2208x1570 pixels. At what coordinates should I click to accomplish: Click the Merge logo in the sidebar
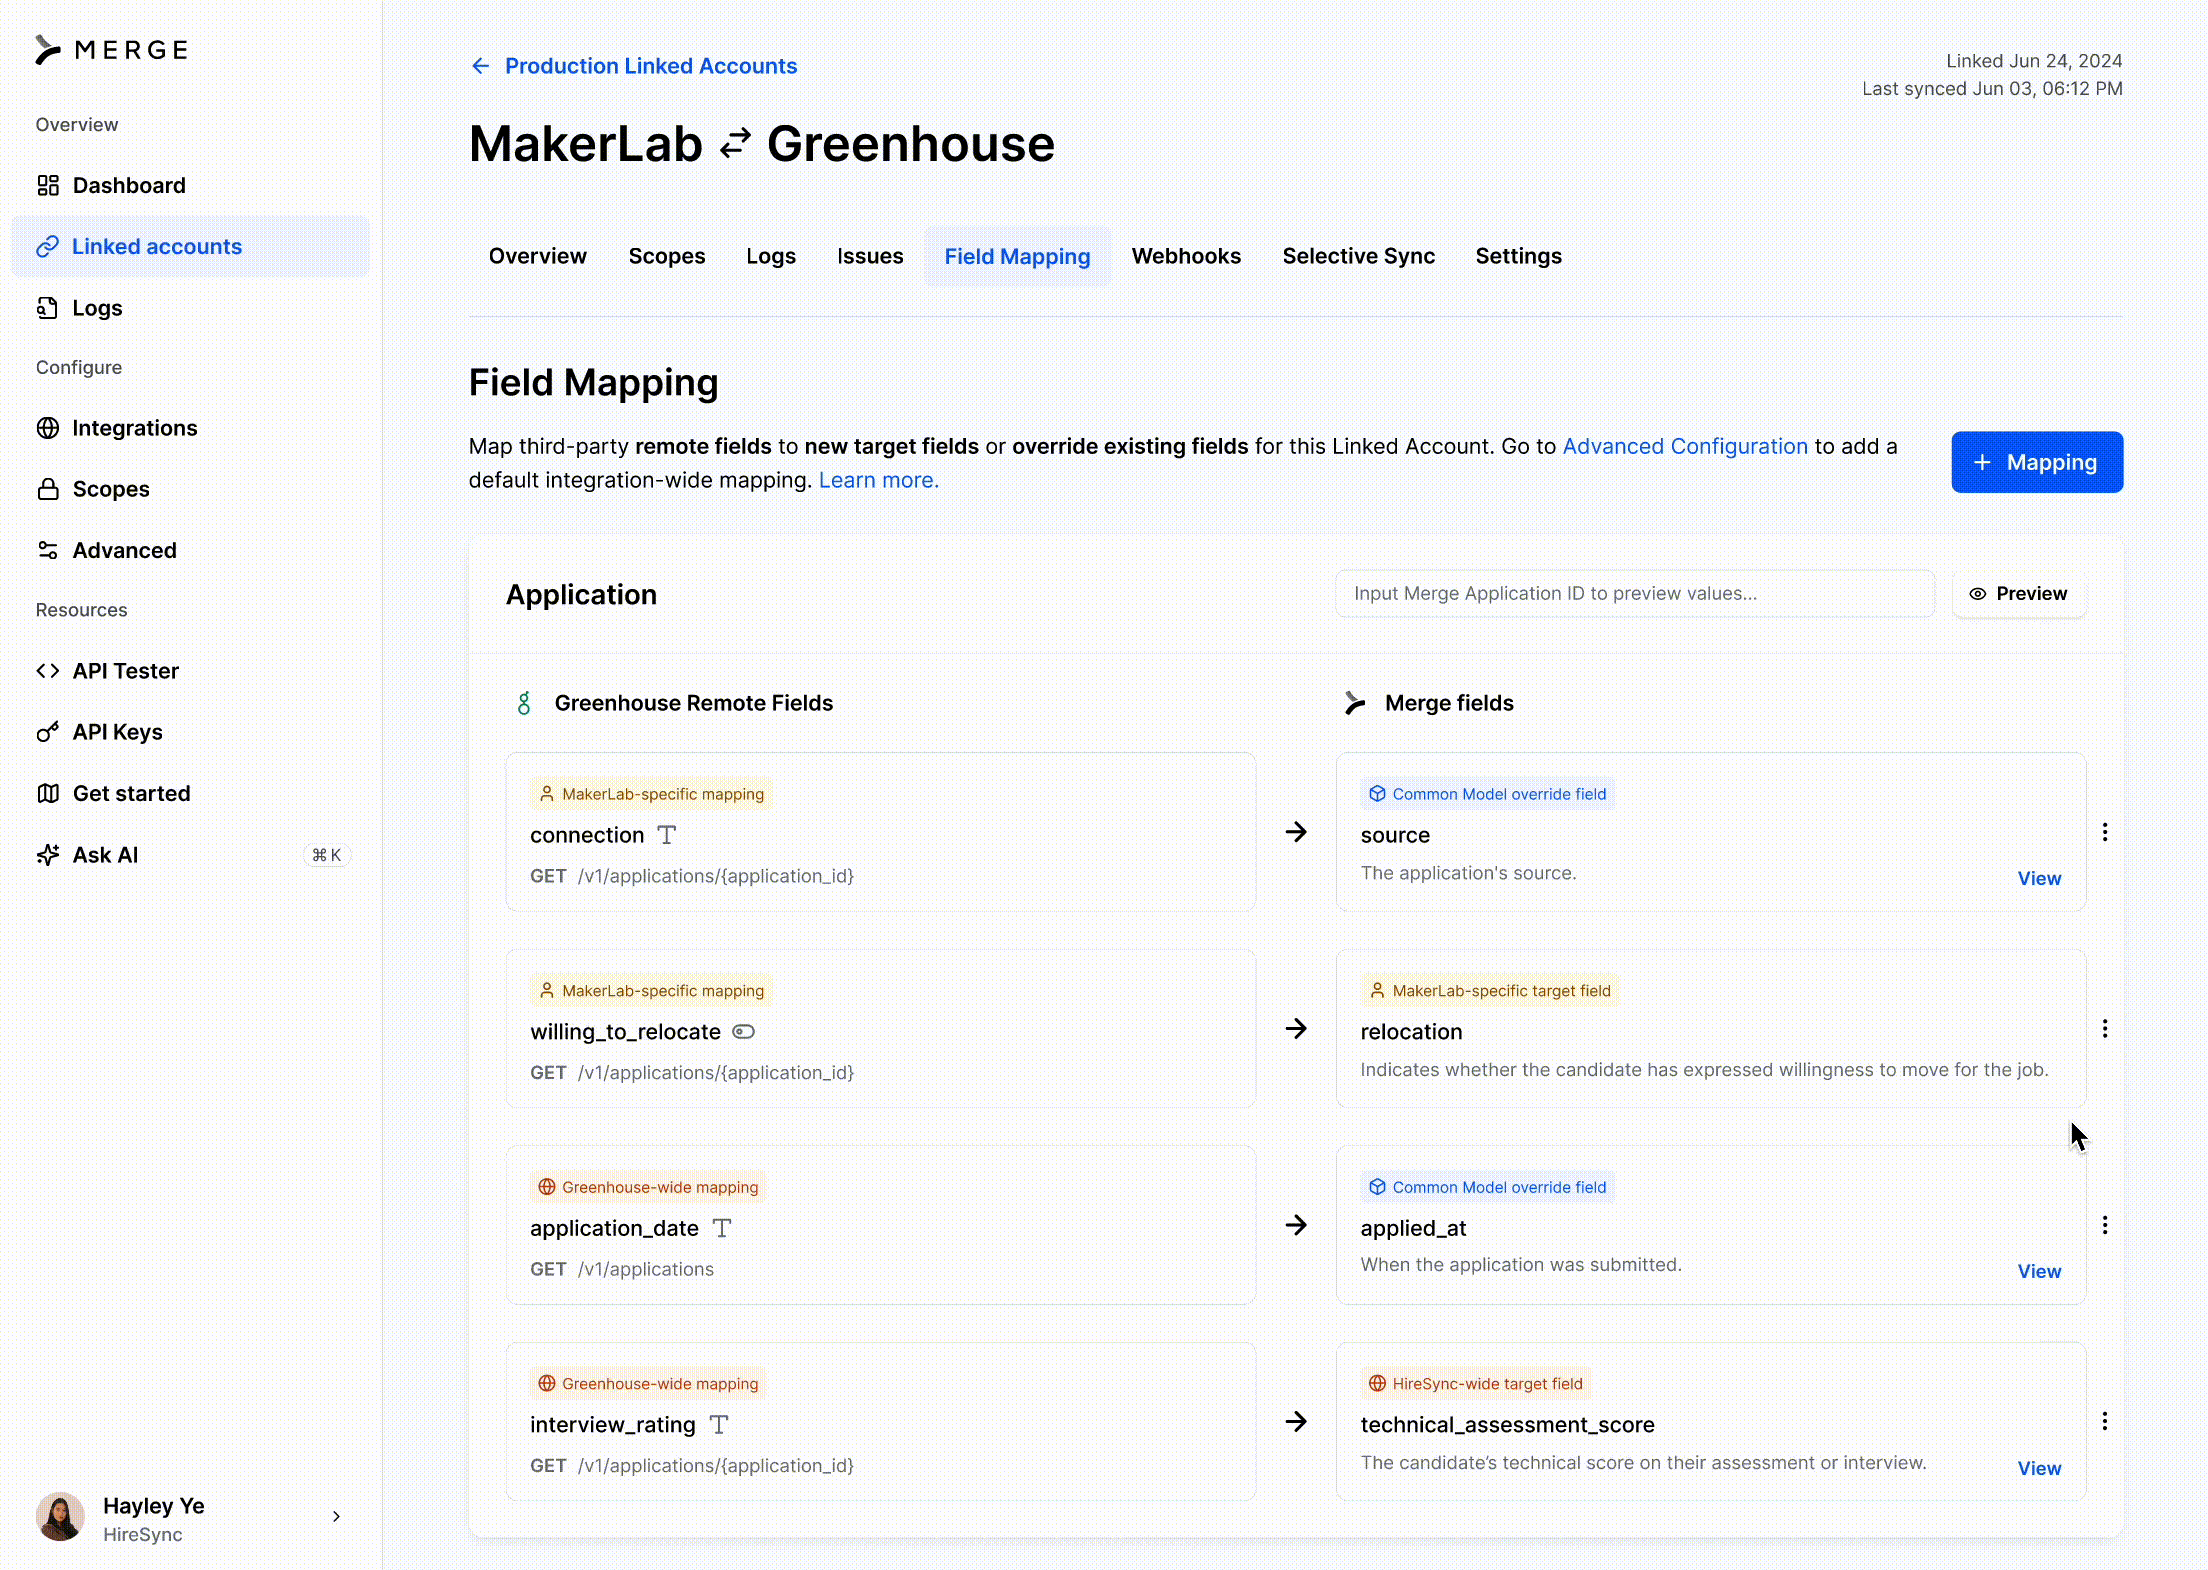111,50
